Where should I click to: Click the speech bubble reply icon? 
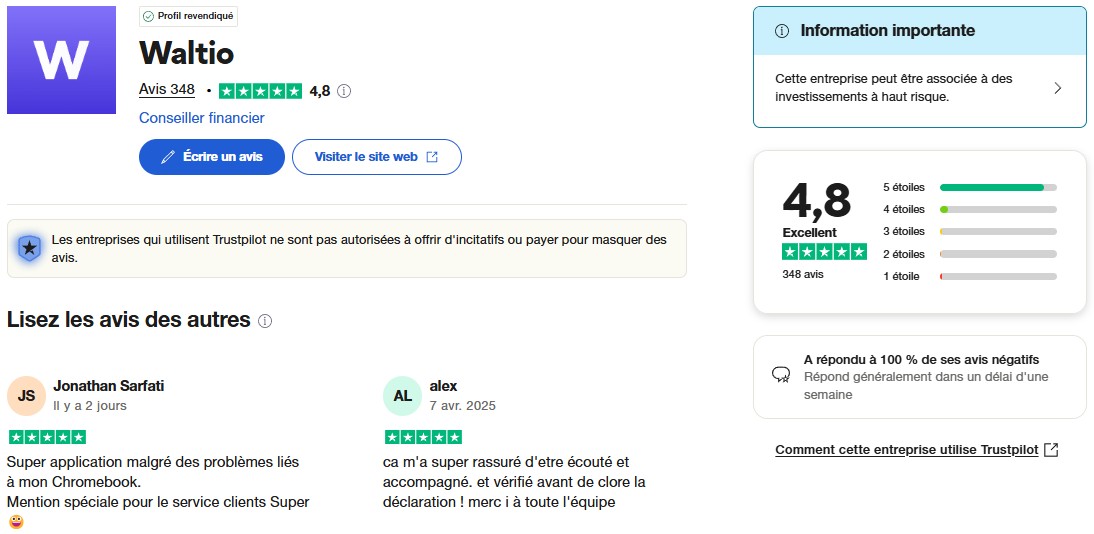[781, 375]
